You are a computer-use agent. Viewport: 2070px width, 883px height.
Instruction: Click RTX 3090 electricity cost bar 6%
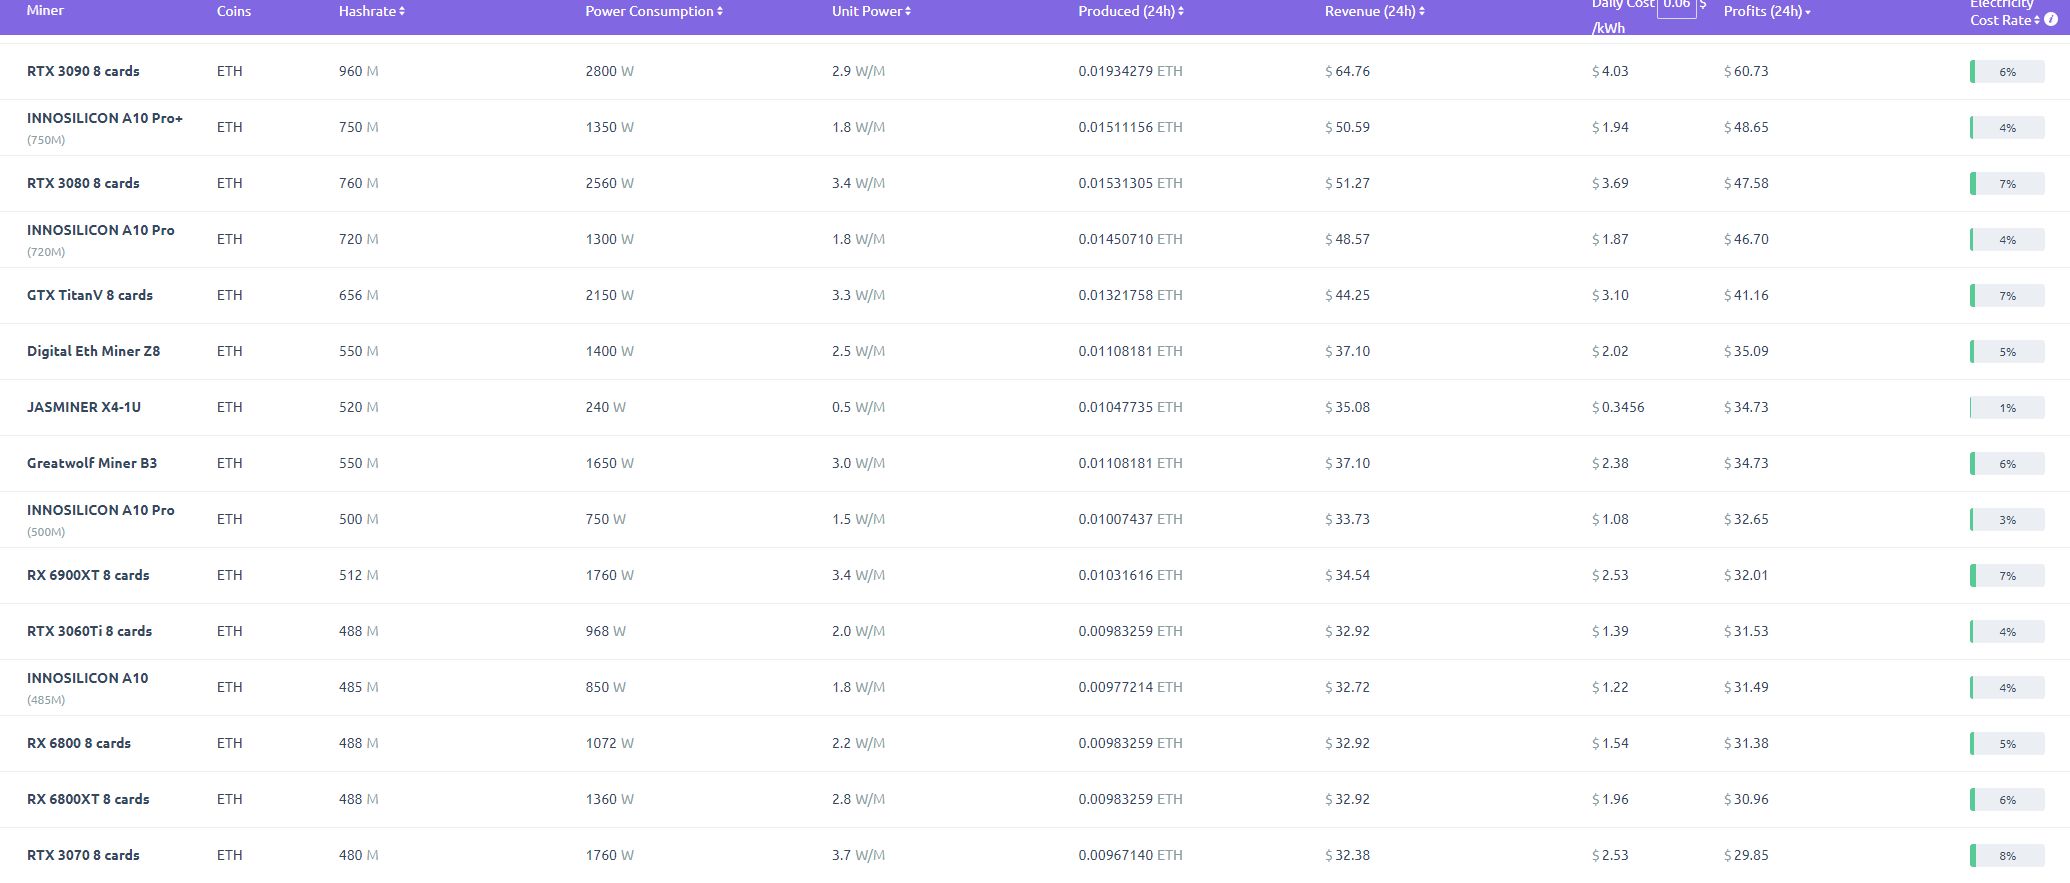pos(2007,72)
